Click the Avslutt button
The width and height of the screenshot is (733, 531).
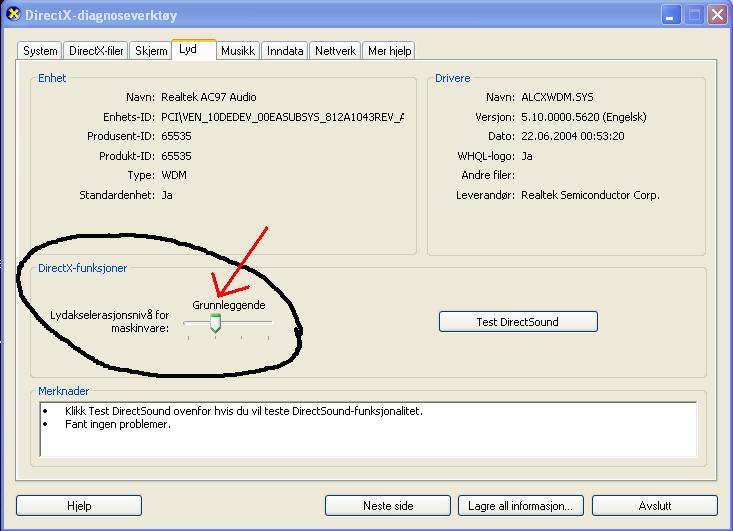[x=654, y=506]
